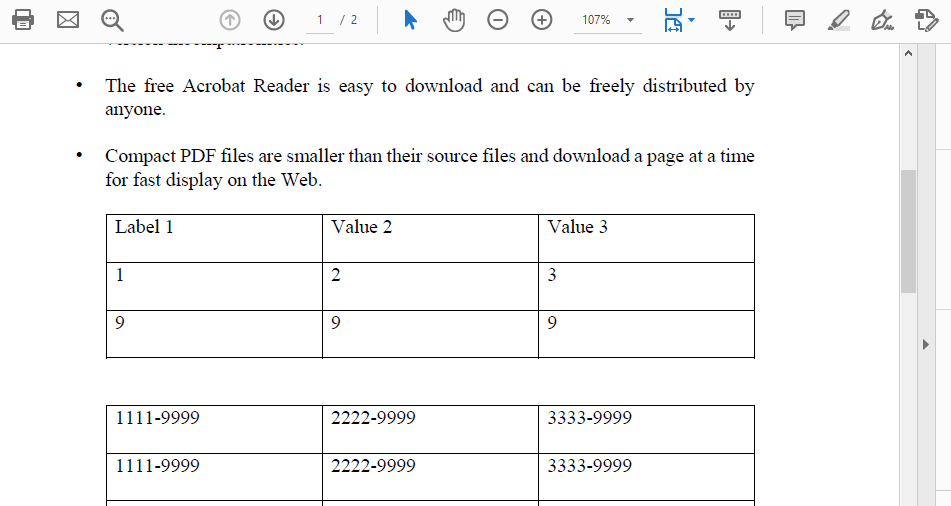The height and width of the screenshot is (506, 951).
Task: Send file by email icon
Action: point(68,20)
